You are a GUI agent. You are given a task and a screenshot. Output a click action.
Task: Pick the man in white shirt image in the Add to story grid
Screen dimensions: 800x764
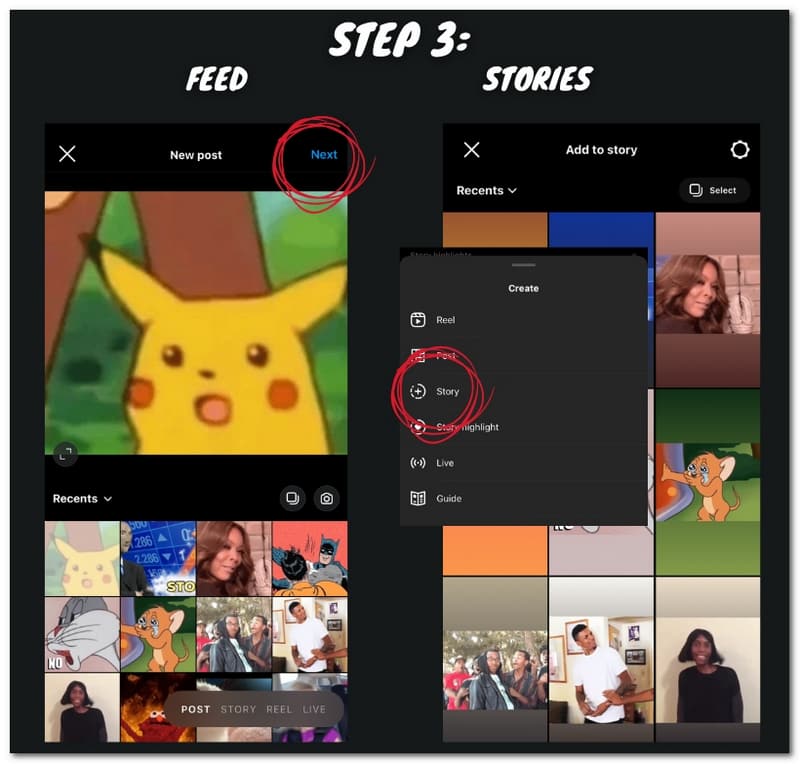602,659
